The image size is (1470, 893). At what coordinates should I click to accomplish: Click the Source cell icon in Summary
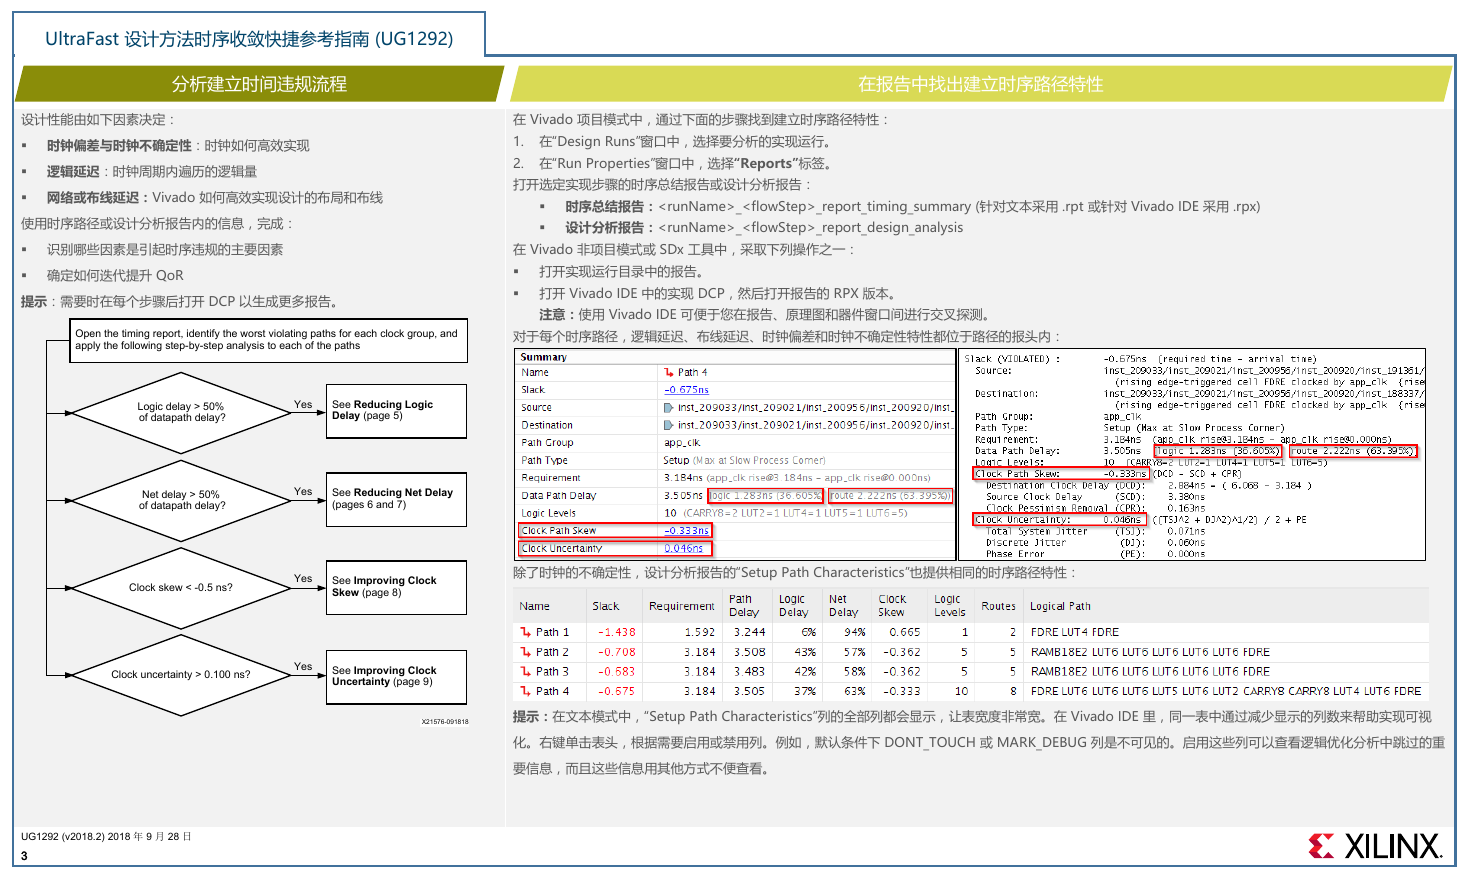pyautogui.click(x=669, y=408)
